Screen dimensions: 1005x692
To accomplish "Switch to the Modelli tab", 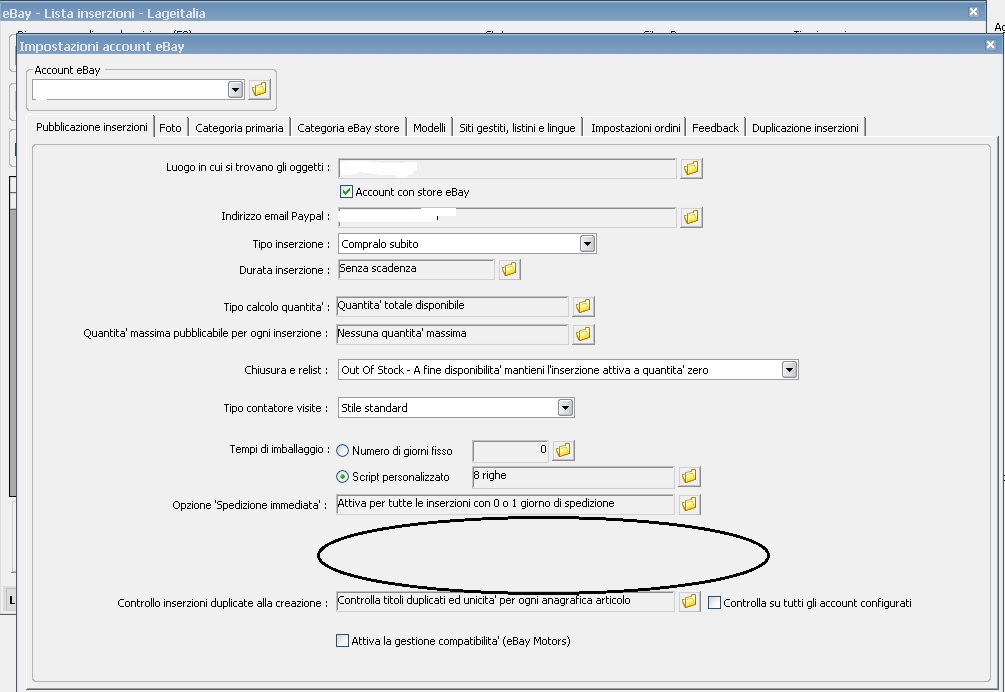I will pos(429,128).
